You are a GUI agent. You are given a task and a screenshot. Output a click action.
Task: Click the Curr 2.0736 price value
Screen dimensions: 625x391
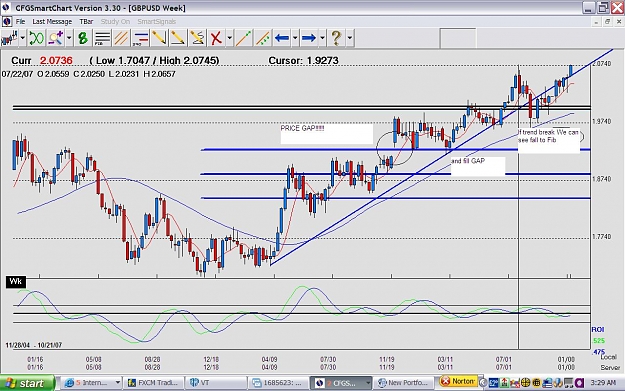56,61
